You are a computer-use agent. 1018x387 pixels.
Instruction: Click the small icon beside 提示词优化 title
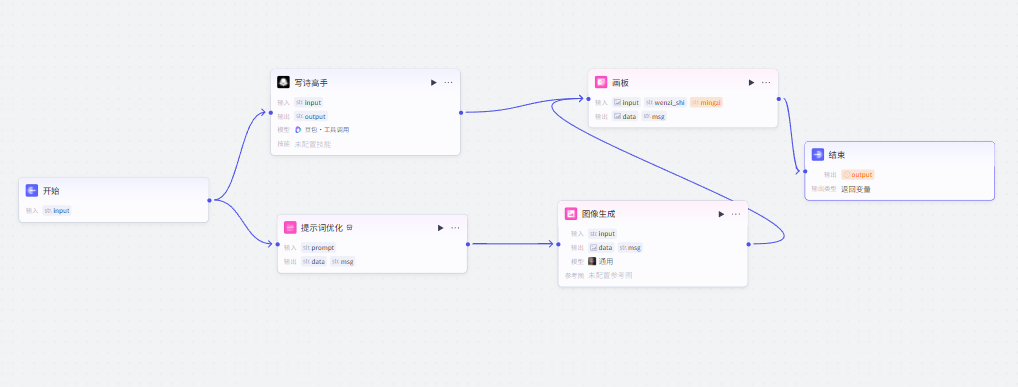click(349, 228)
